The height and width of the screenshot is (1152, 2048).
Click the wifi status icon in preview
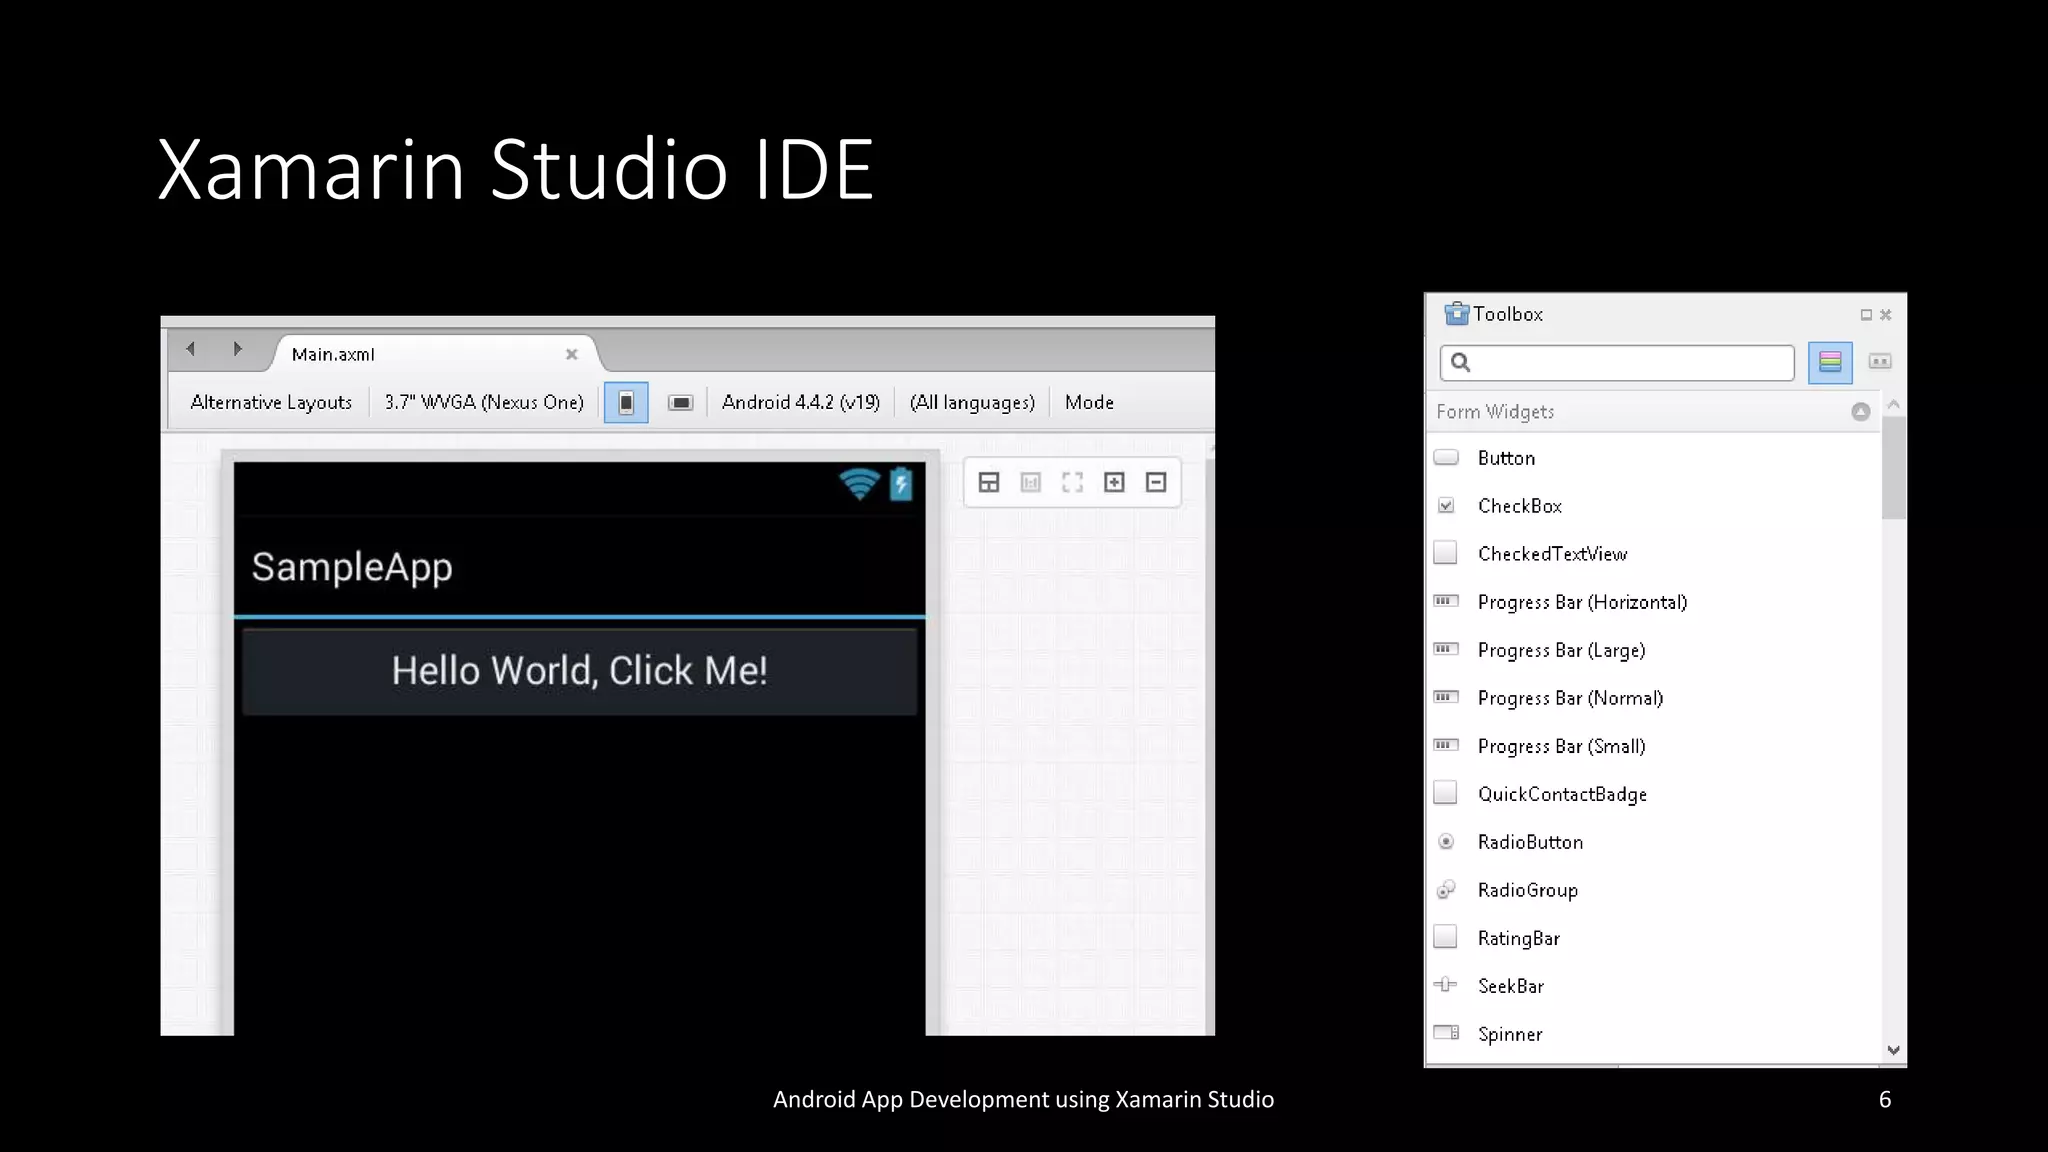click(859, 484)
